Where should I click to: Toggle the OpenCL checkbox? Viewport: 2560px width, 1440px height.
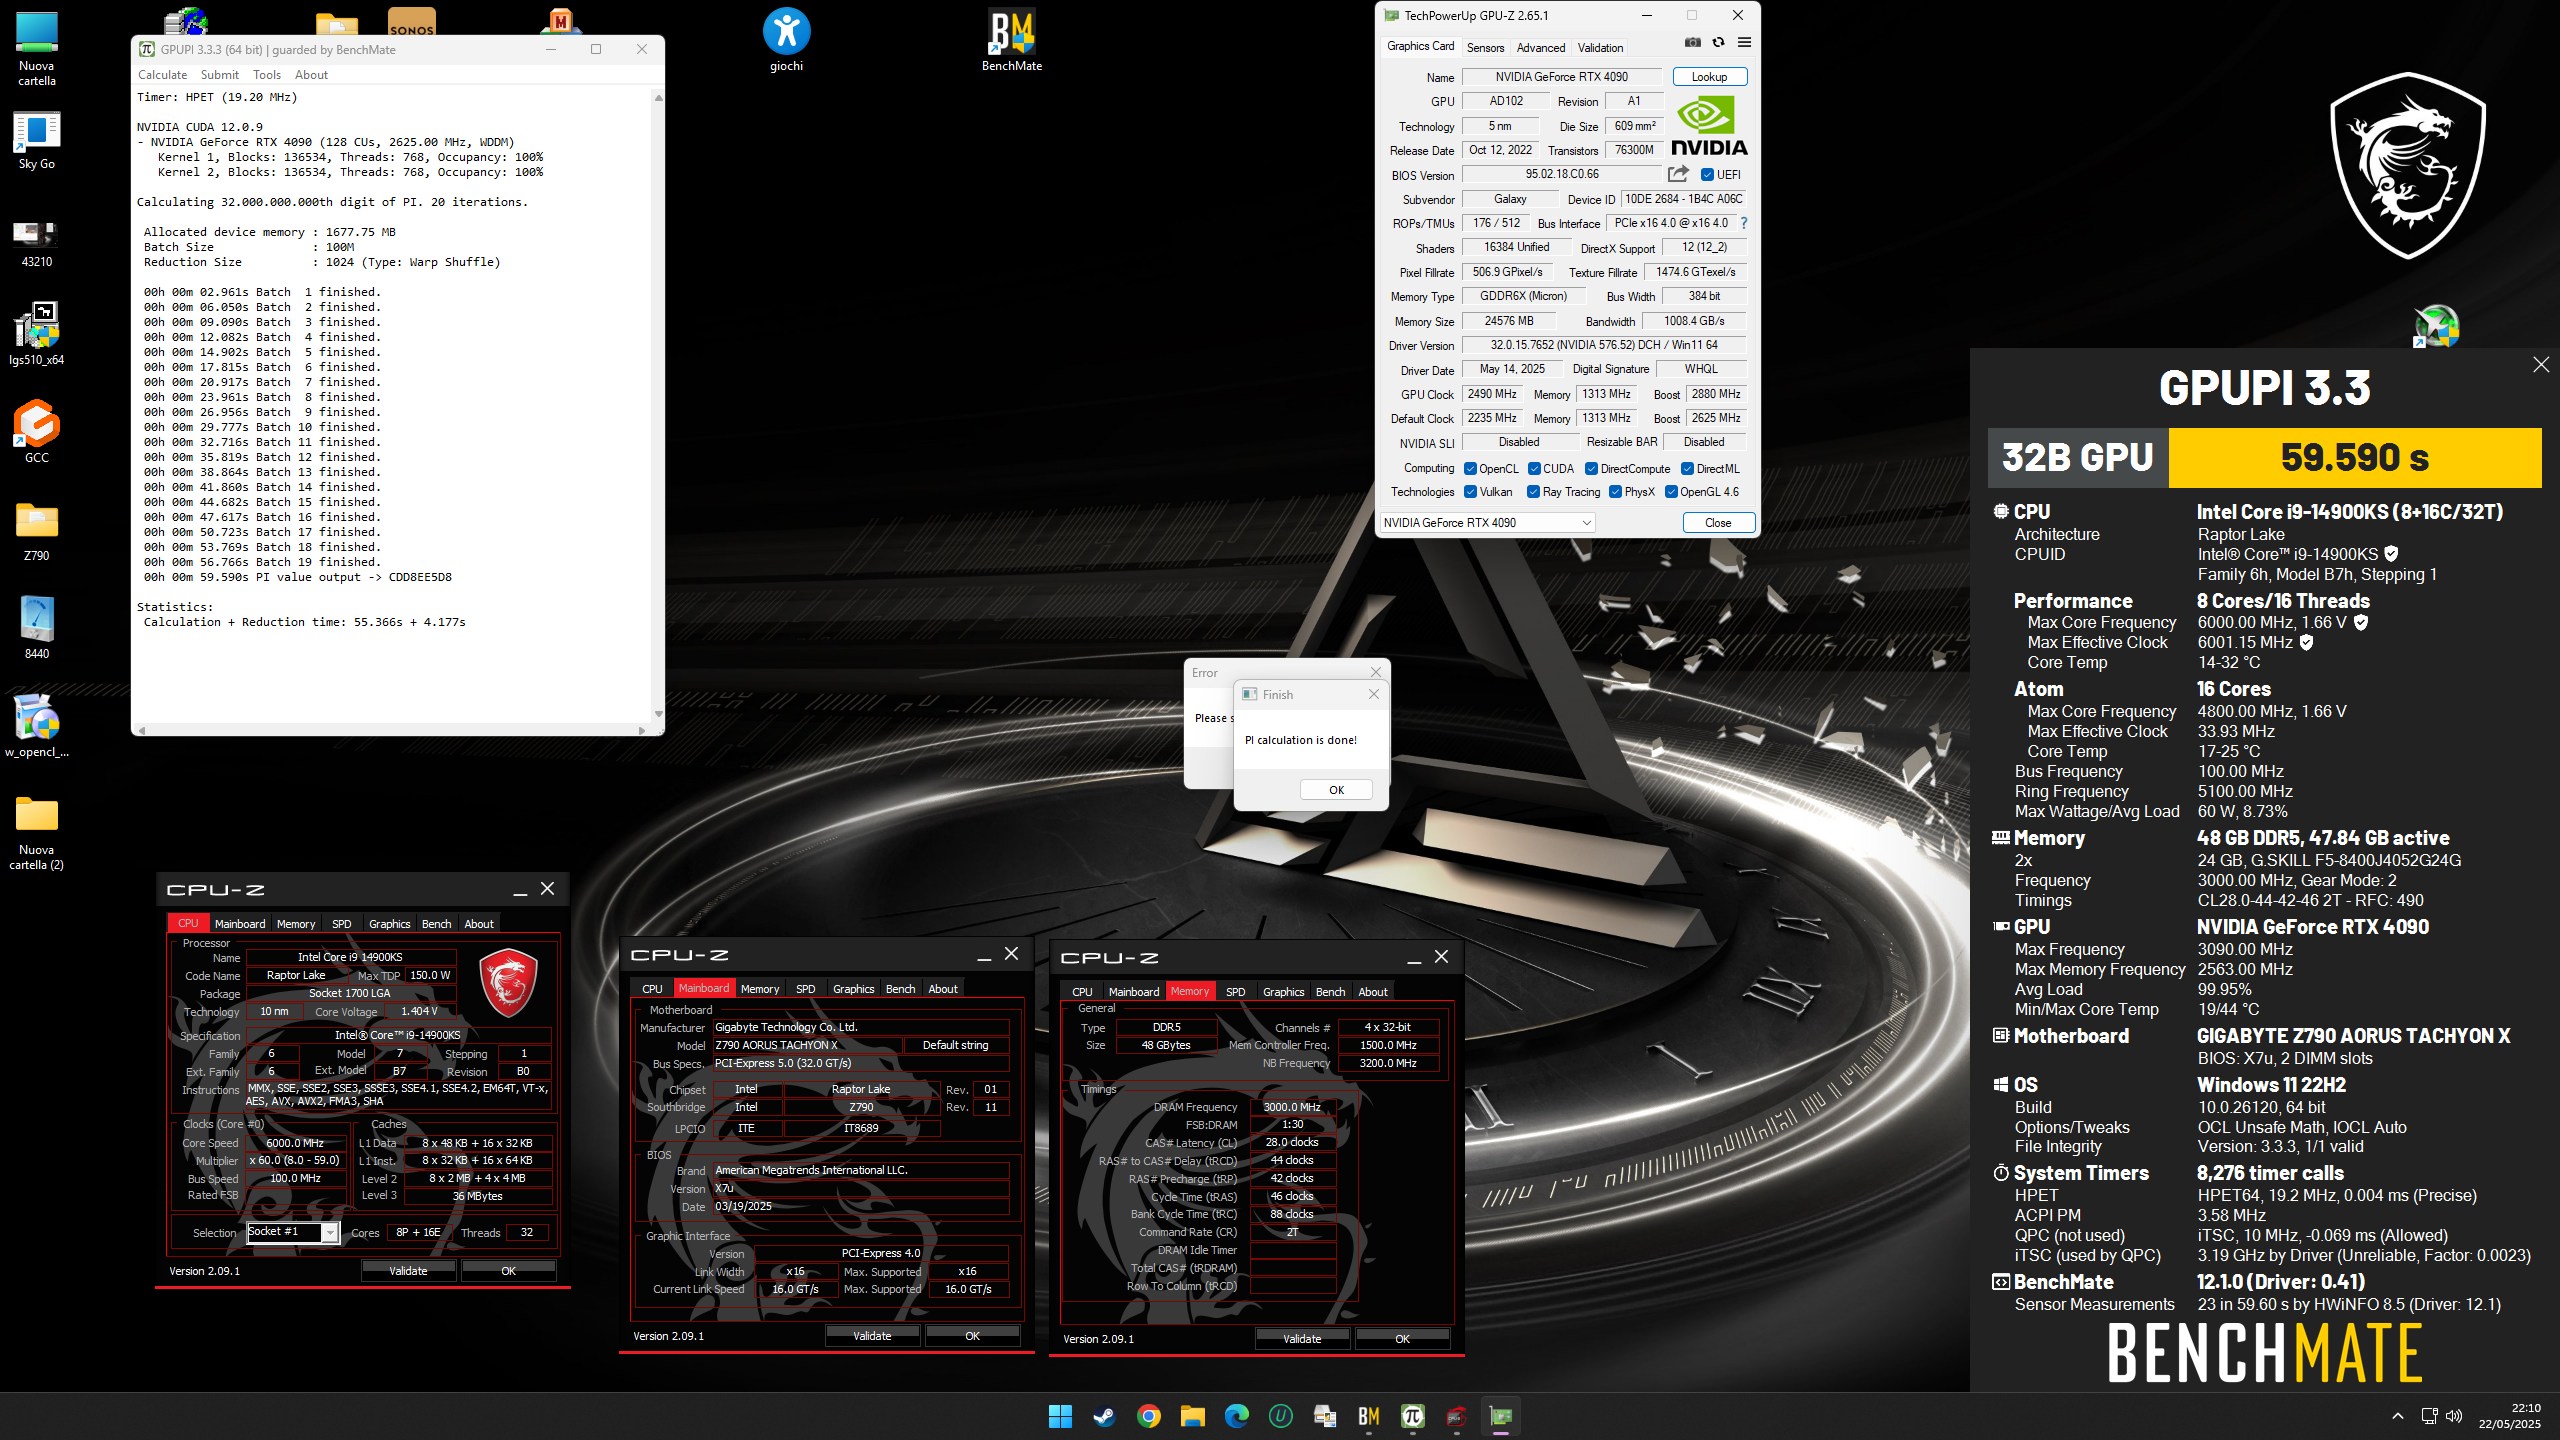pos(1470,469)
